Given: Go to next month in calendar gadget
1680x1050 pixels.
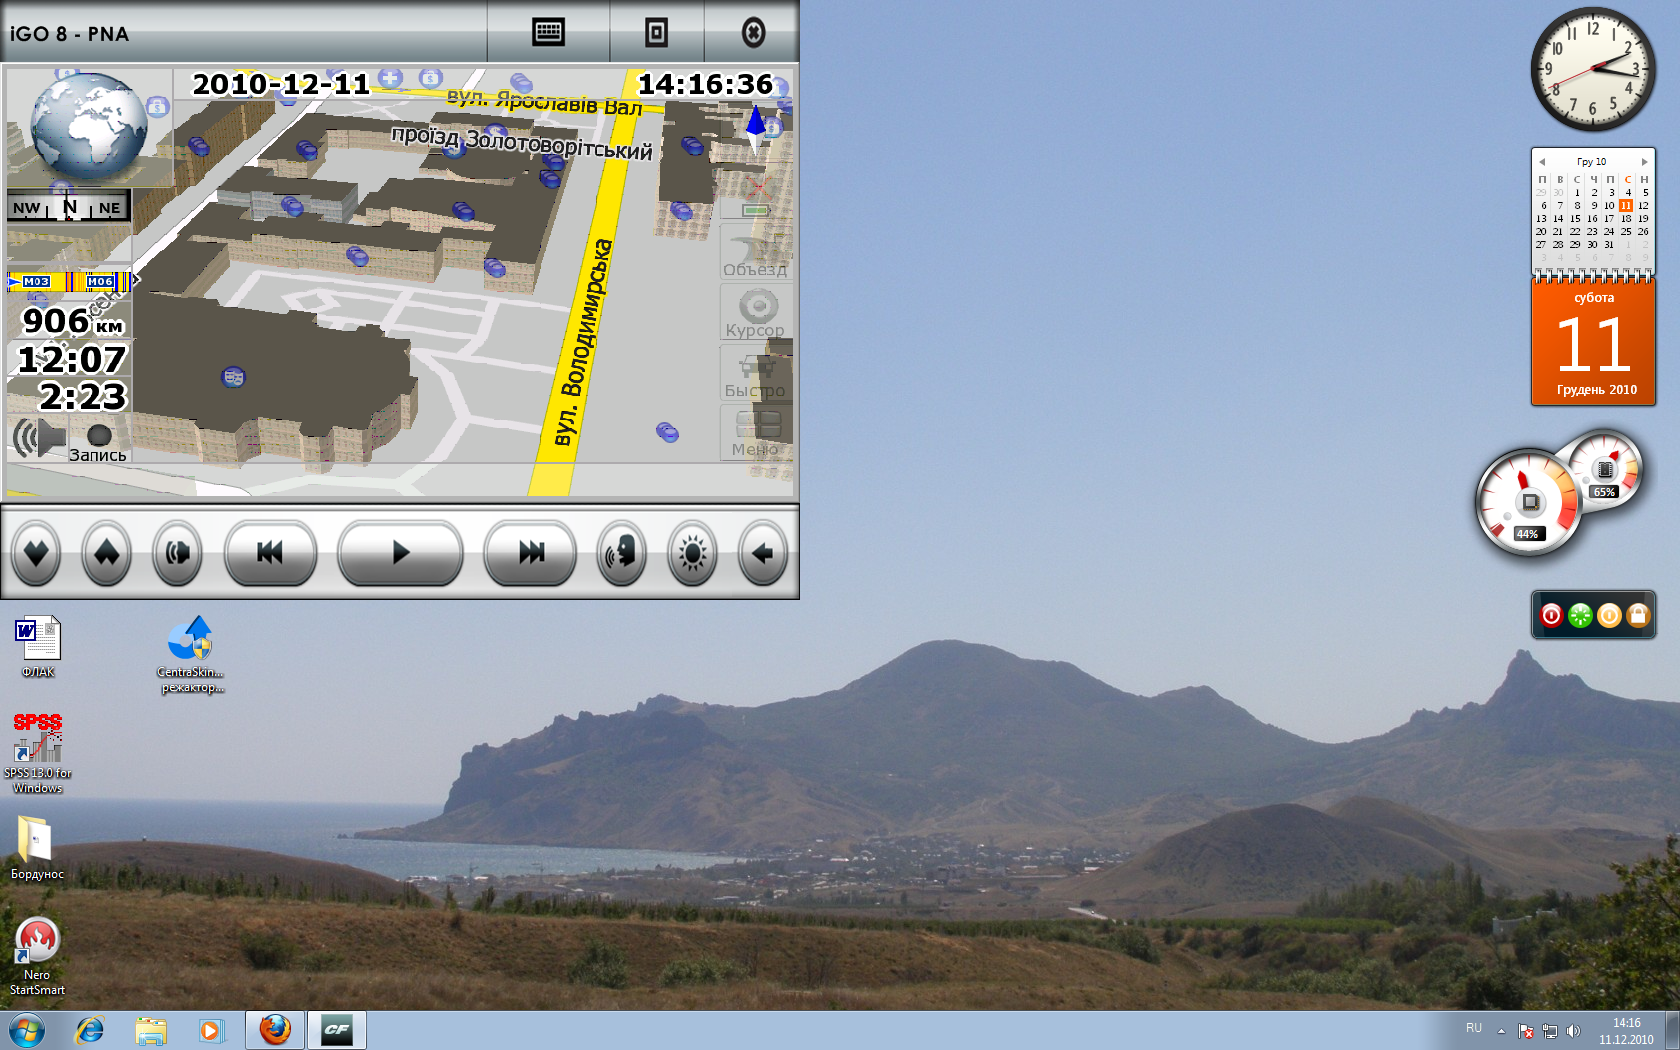Looking at the screenshot, I should [x=1644, y=162].
